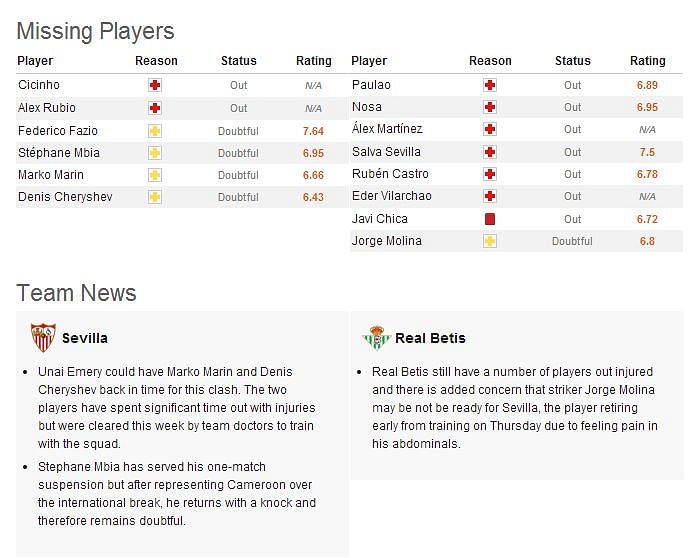Open Salva Sevilla player profile

386,152
